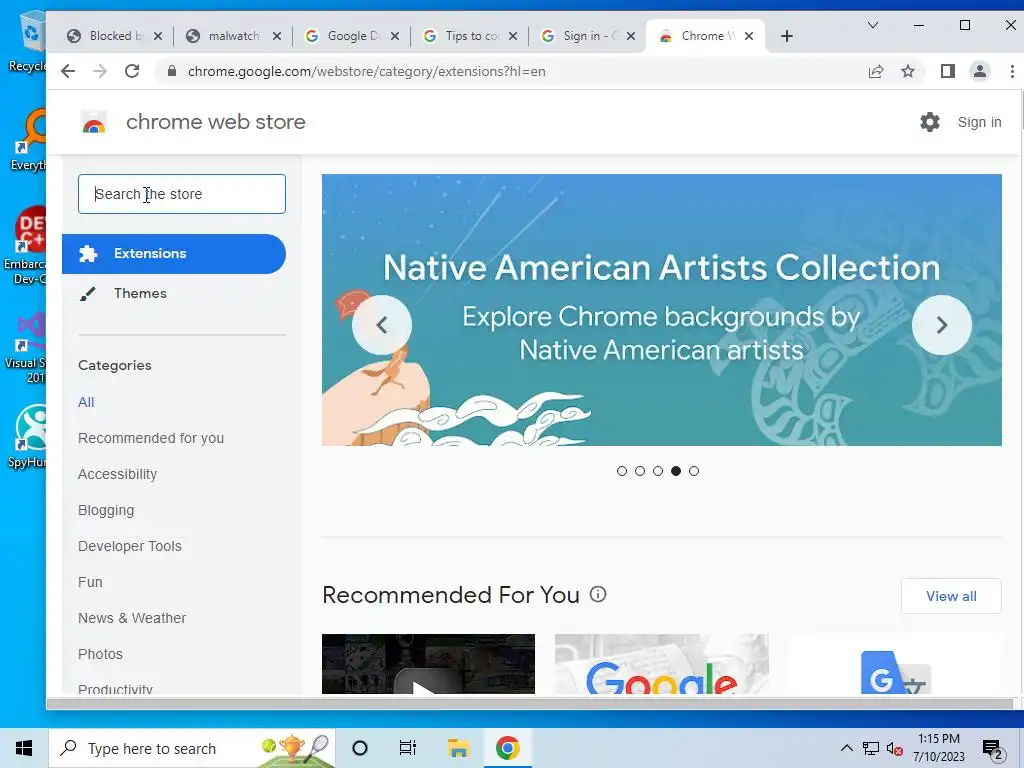Choose the All category
The image size is (1024, 768).
click(x=86, y=402)
